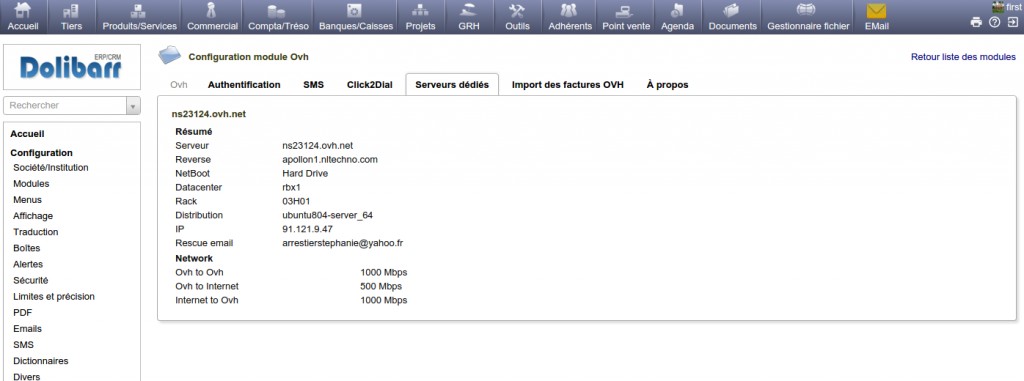Image resolution: width=1024 pixels, height=381 pixels.
Task: Click the print page icon
Action: click(x=976, y=22)
